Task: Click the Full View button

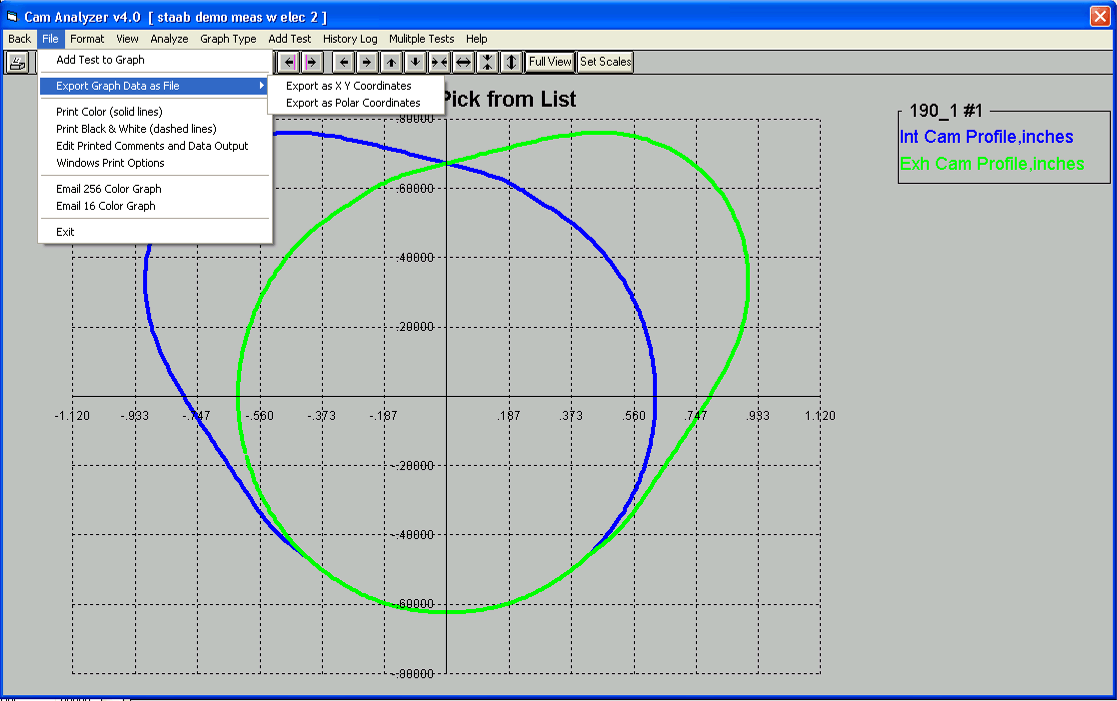Action: pyautogui.click(x=550, y=62)
